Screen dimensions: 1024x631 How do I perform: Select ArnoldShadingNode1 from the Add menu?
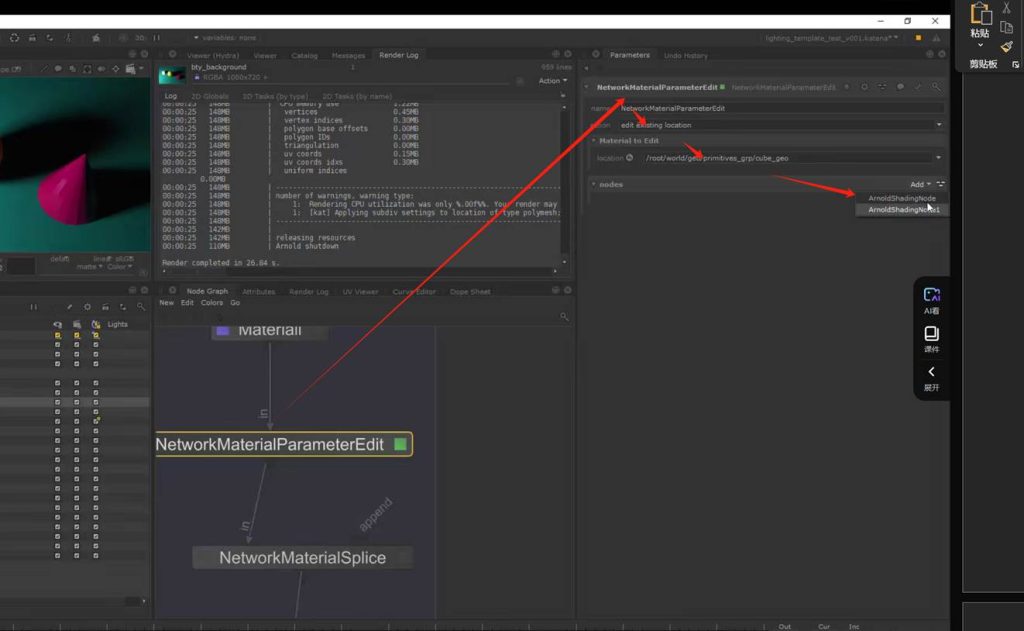point(903,210)
